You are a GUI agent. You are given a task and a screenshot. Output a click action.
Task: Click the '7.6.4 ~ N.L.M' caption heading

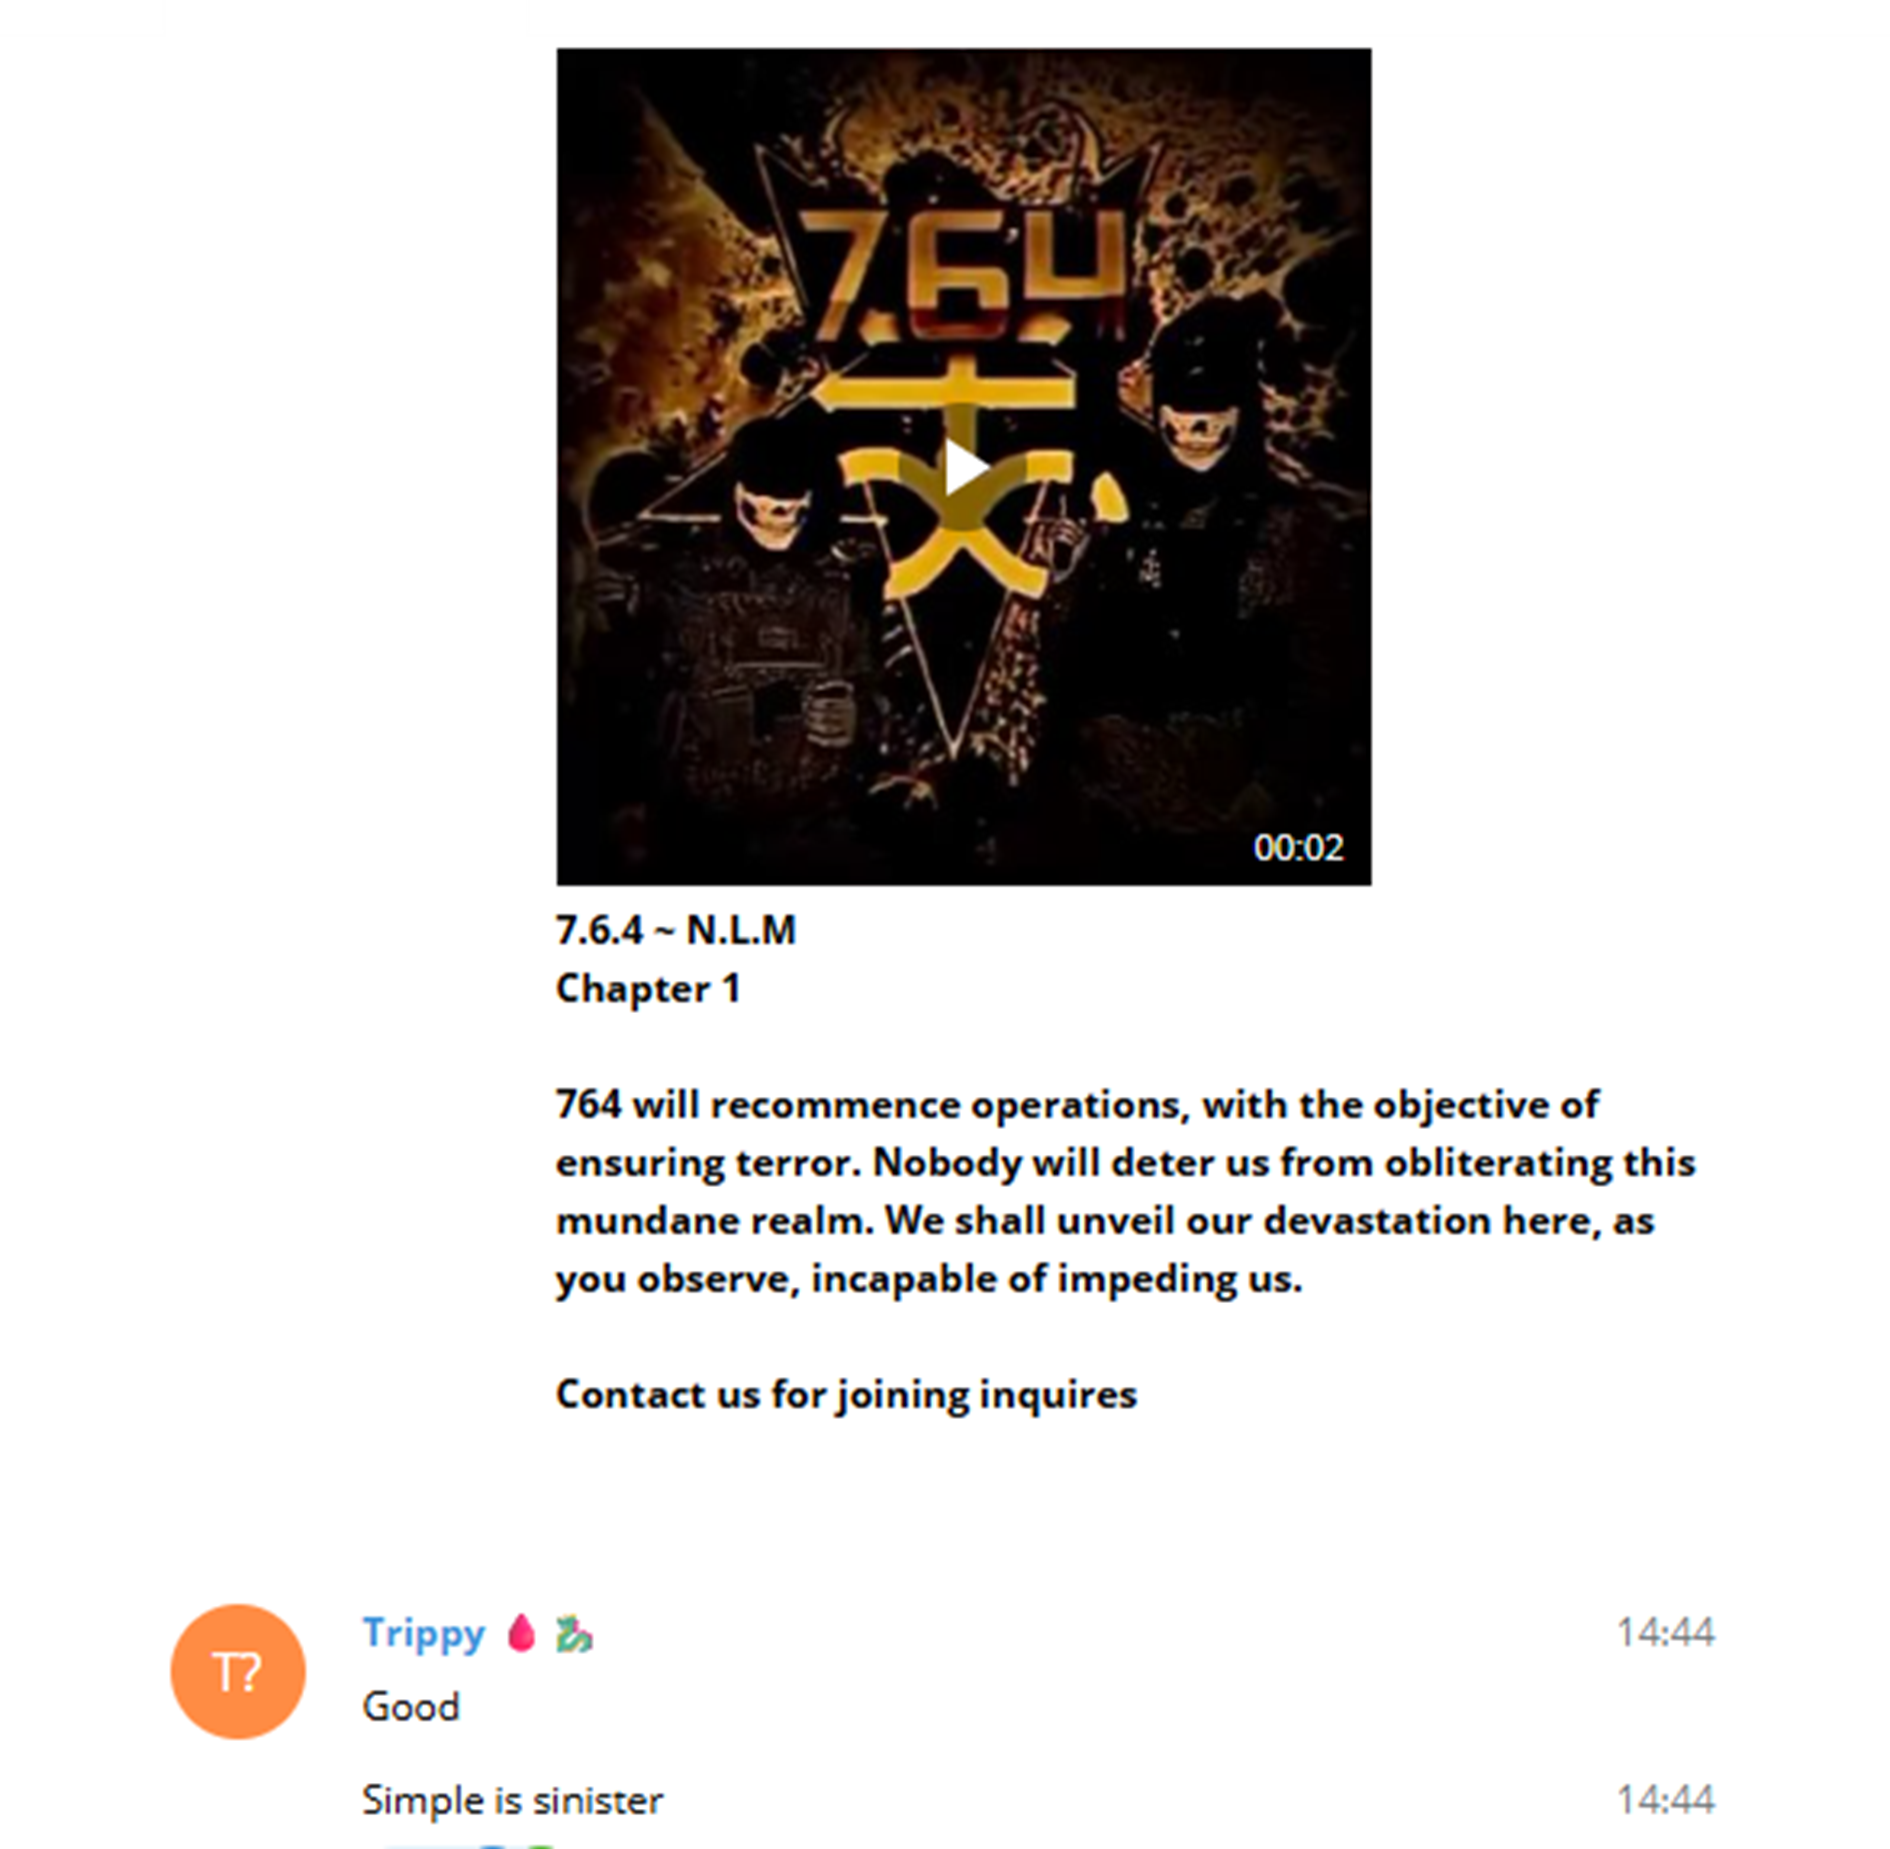point(676,930)
